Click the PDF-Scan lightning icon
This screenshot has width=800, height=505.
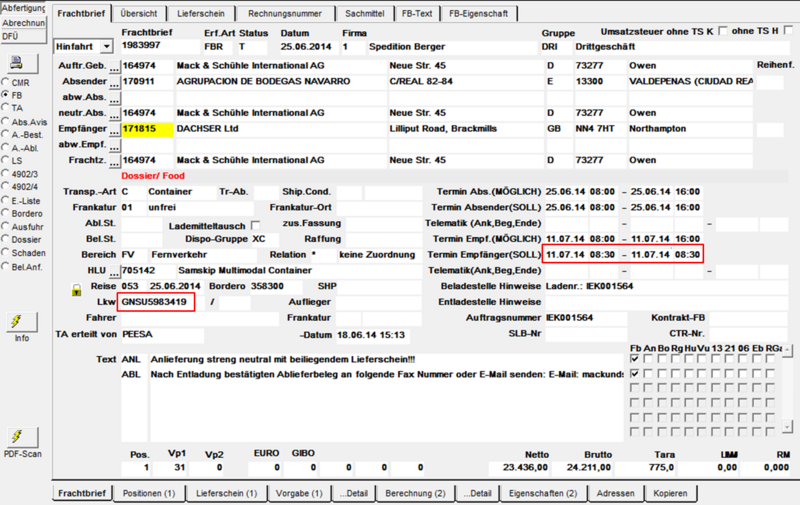tap(21, 437)
